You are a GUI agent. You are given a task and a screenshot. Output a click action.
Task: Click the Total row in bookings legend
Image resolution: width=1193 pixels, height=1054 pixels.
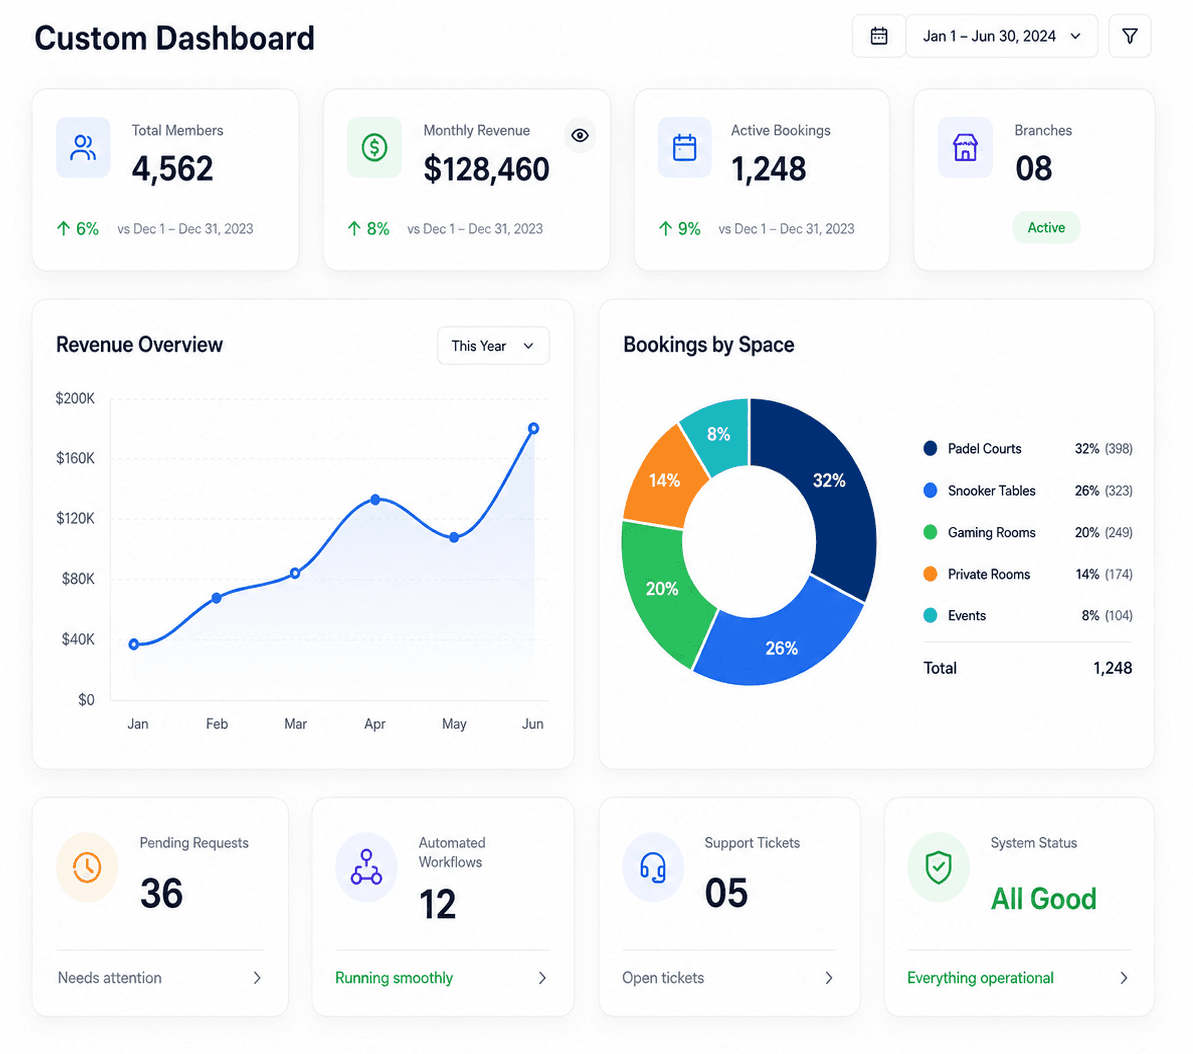[x=1027, y=668]
